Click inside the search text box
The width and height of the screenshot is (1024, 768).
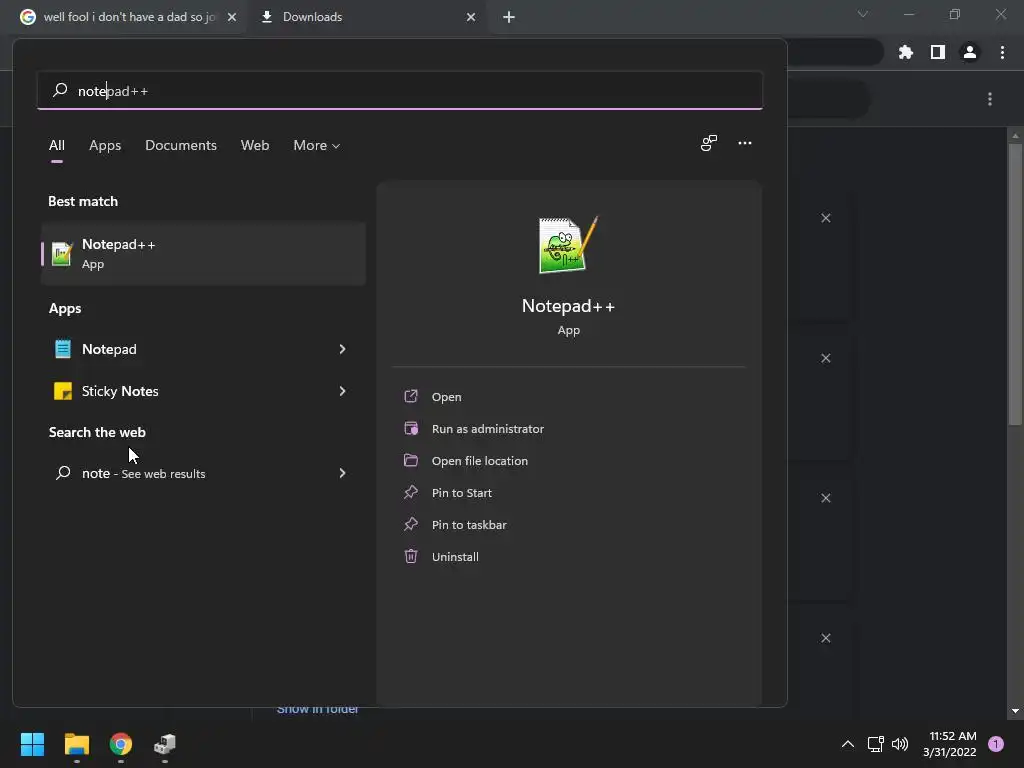point(400,91)
